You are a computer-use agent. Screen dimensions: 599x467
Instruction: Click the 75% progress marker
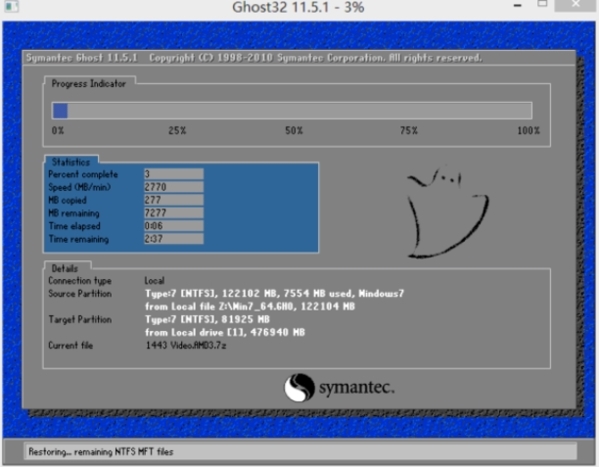pos(409,131)
